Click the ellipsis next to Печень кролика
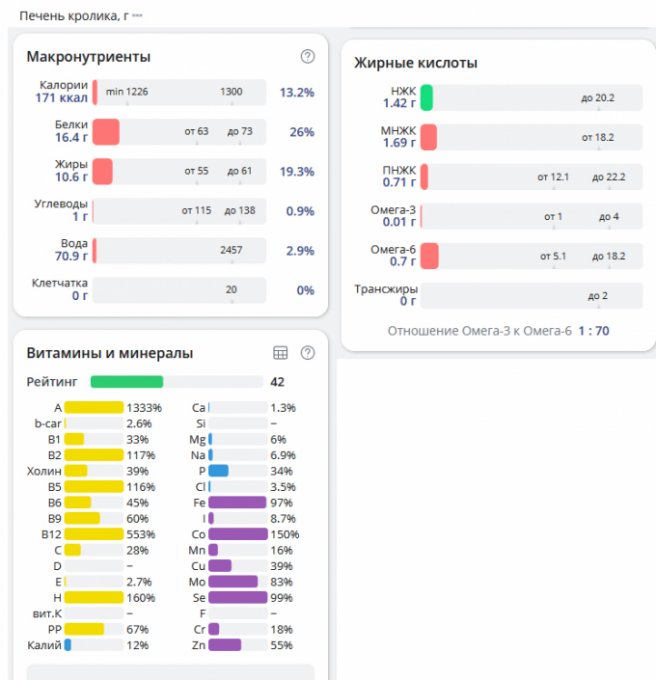 (137, 16)
